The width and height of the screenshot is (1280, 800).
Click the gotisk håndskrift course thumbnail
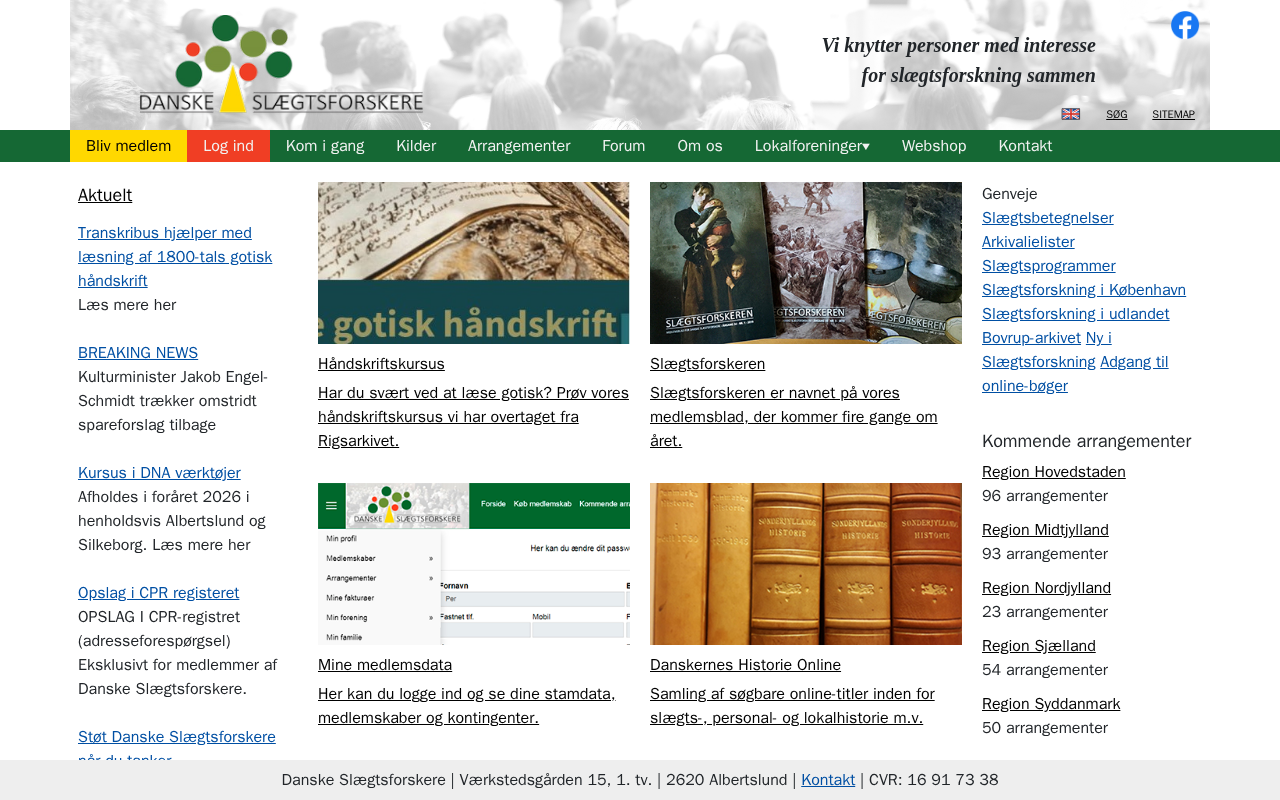[x=474, y=263]
